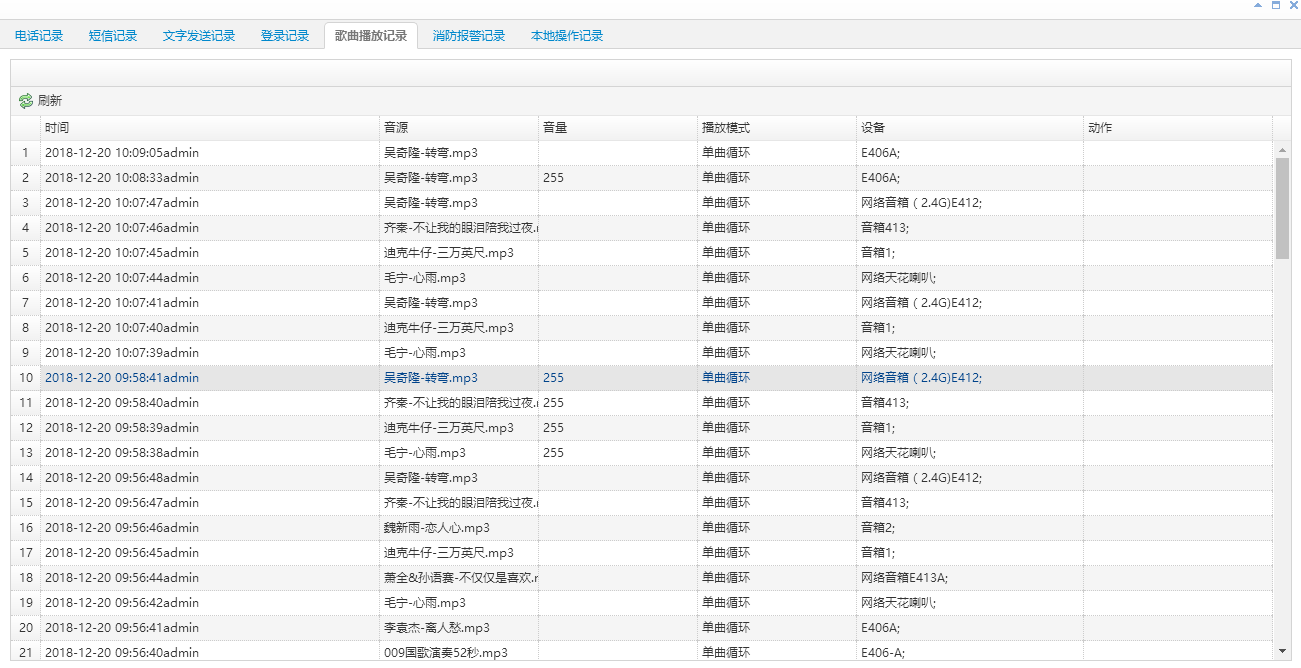Click the pin/collapse arrow icon at top right
This screenshot has width=1301, height=668.
coord(1257,6)
